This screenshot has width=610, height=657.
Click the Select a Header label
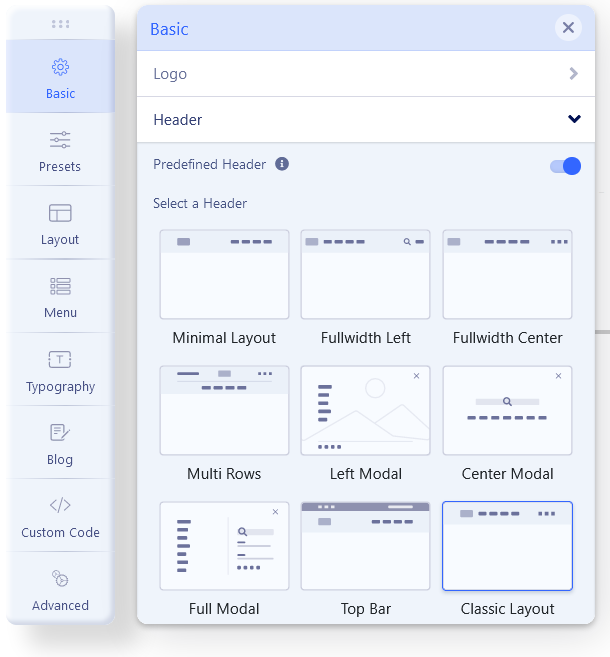[x=200, y=204]
